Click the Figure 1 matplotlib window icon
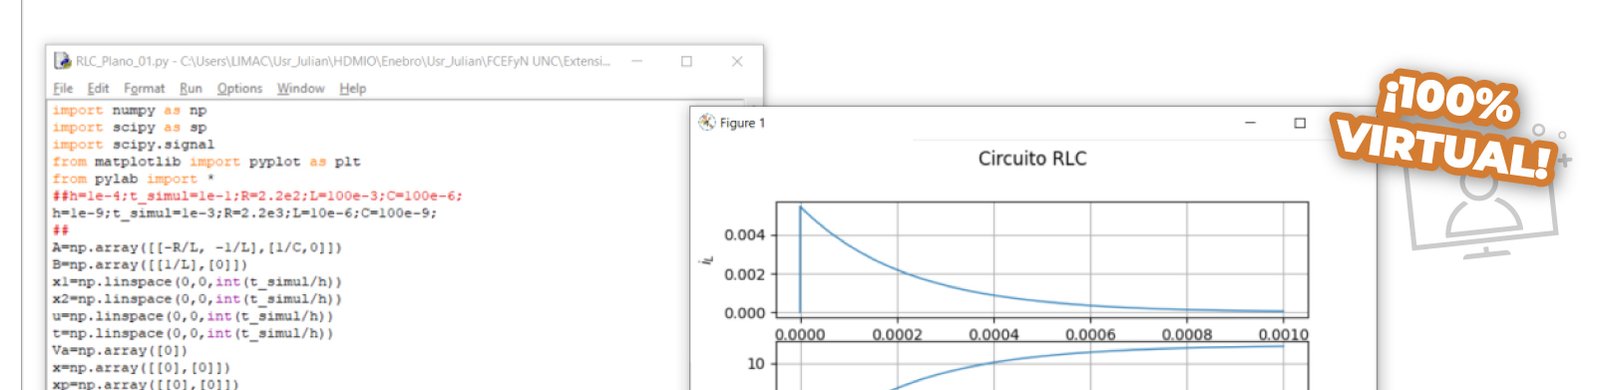 pos(707,122)
